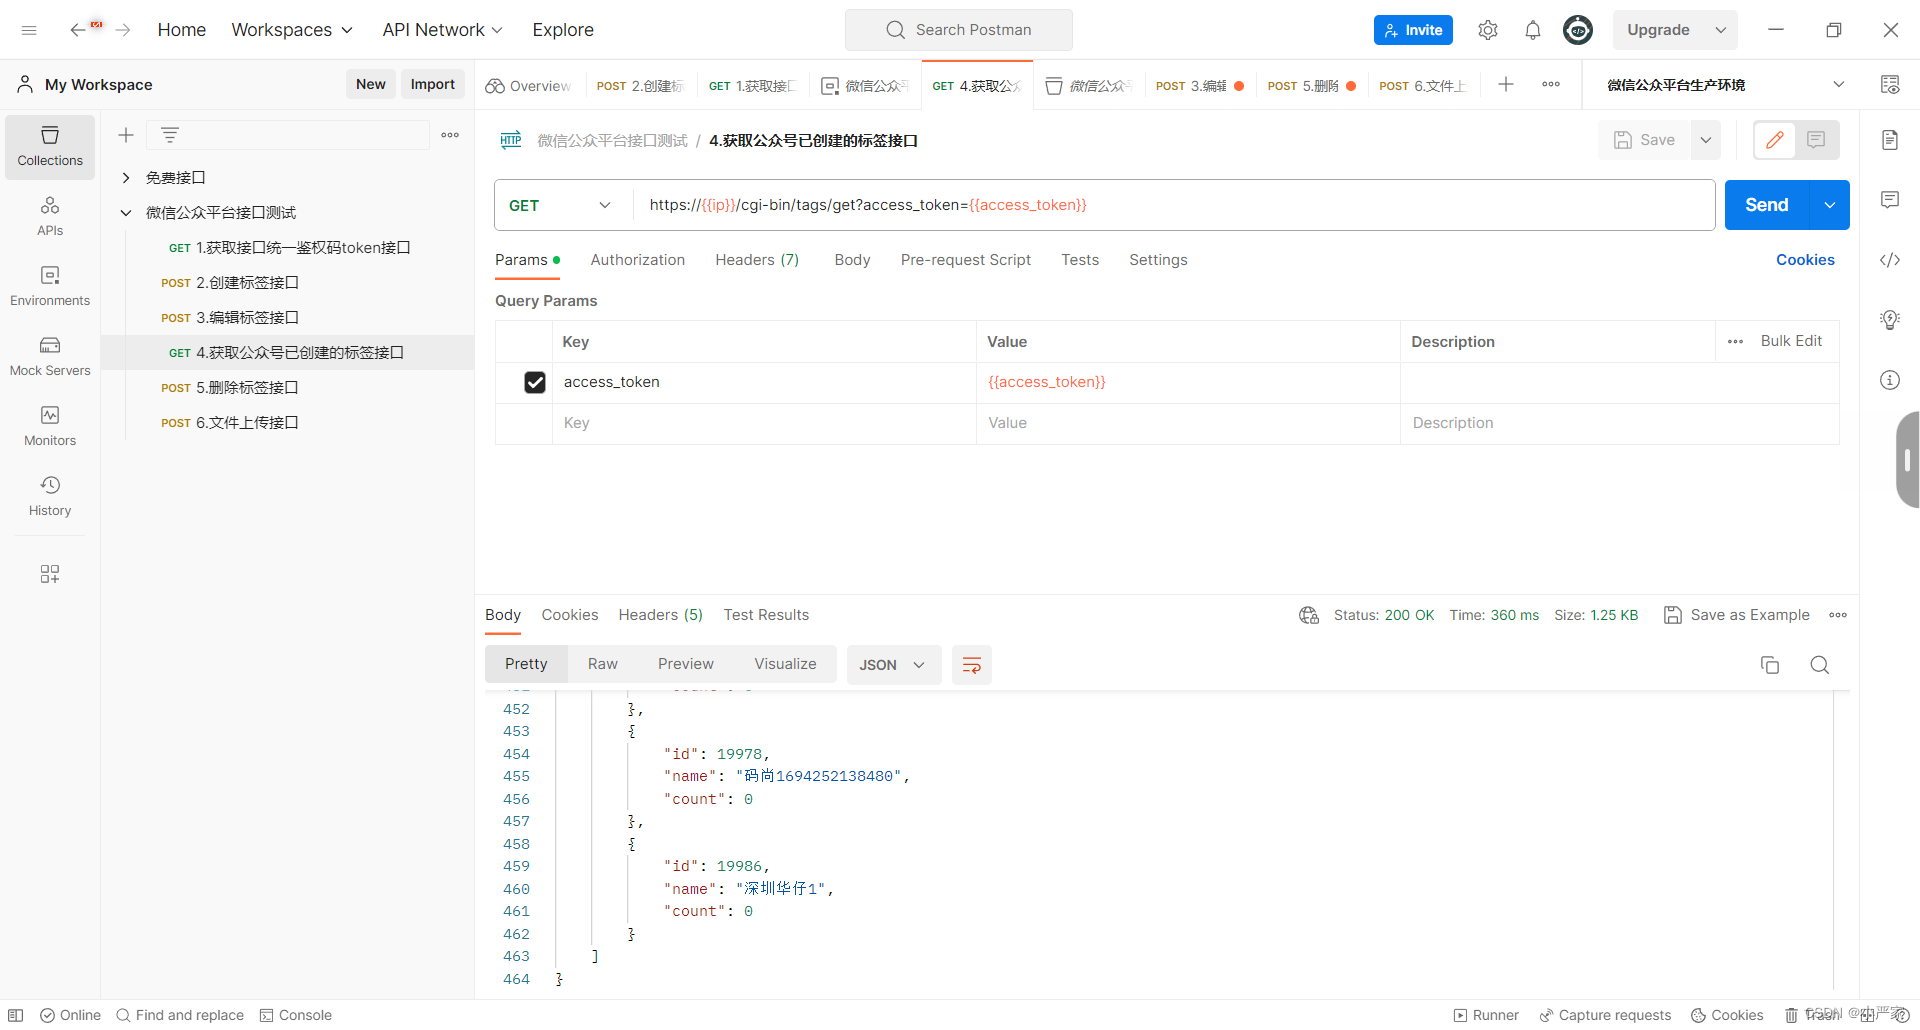
Task: Open the environment quick look icon
Action: click(x=1890, y=85)
